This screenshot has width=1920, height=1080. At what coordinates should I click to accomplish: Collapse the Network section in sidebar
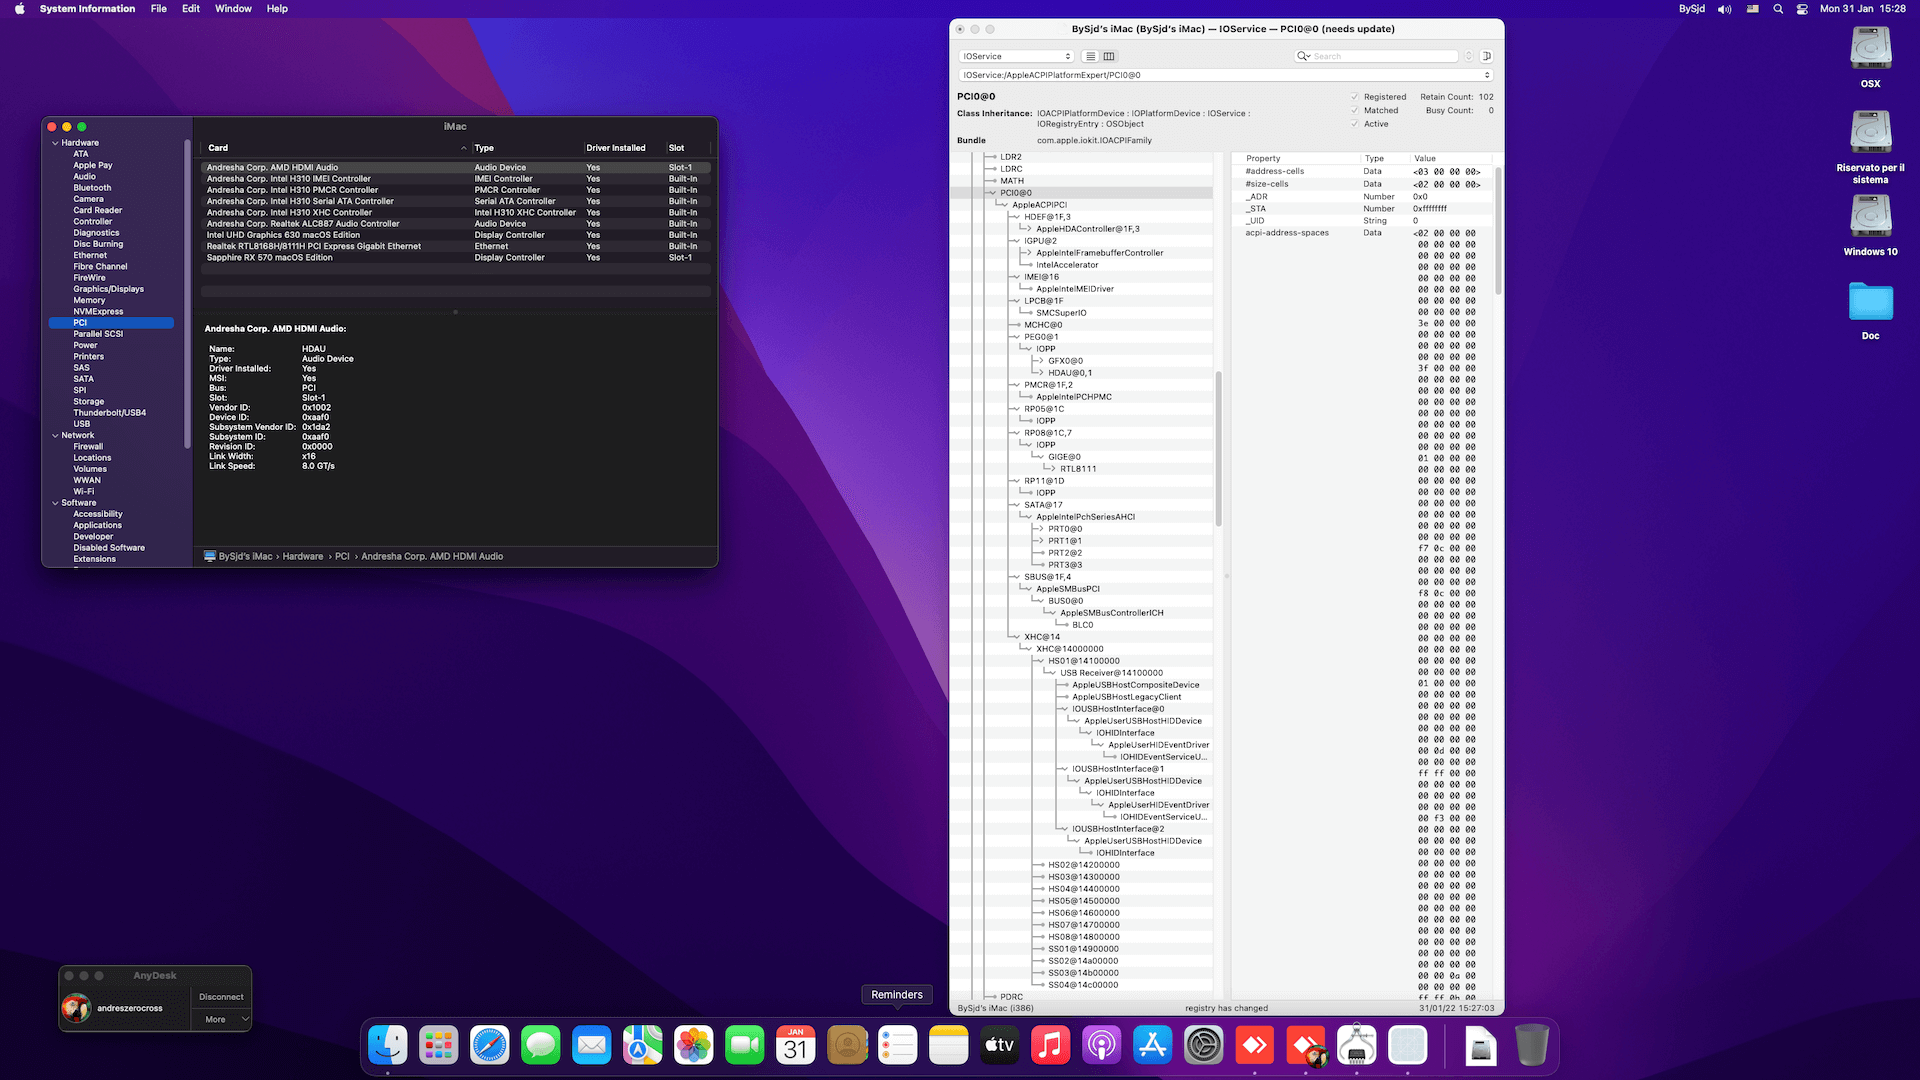55,436
